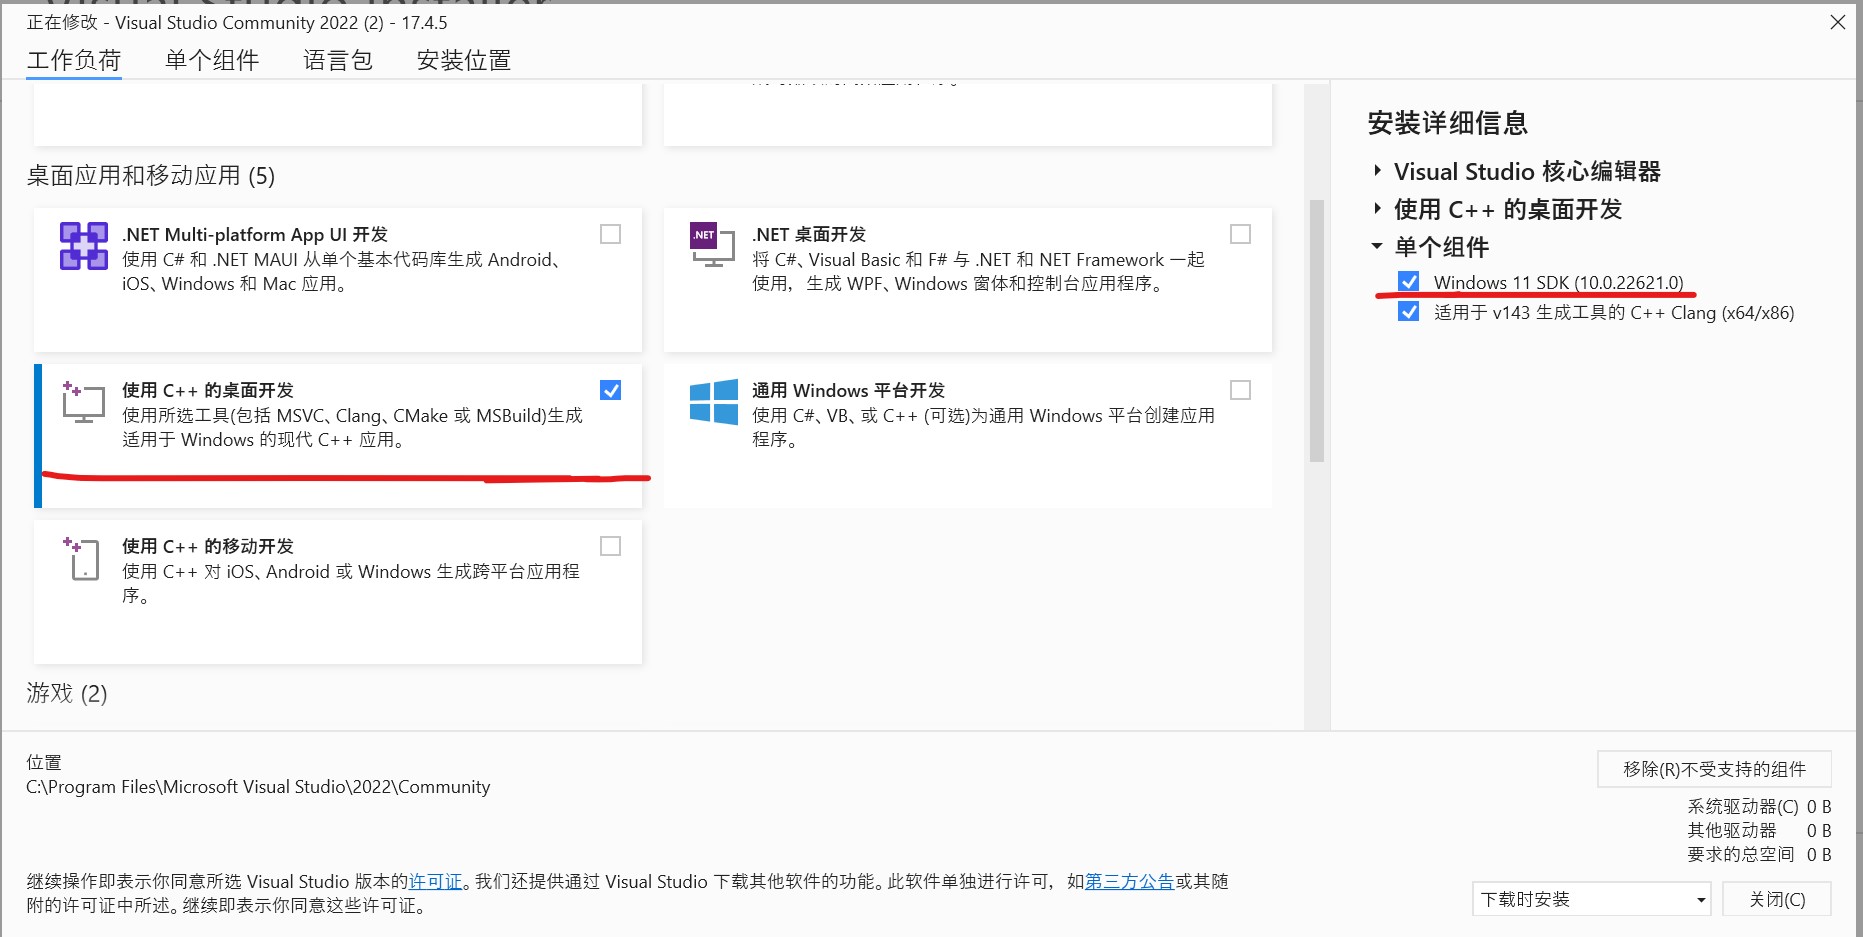This screenshot has width=1863, height=937.
Task: Open the 下载时安装 dropdown
Action: [x=1591, y=899]
